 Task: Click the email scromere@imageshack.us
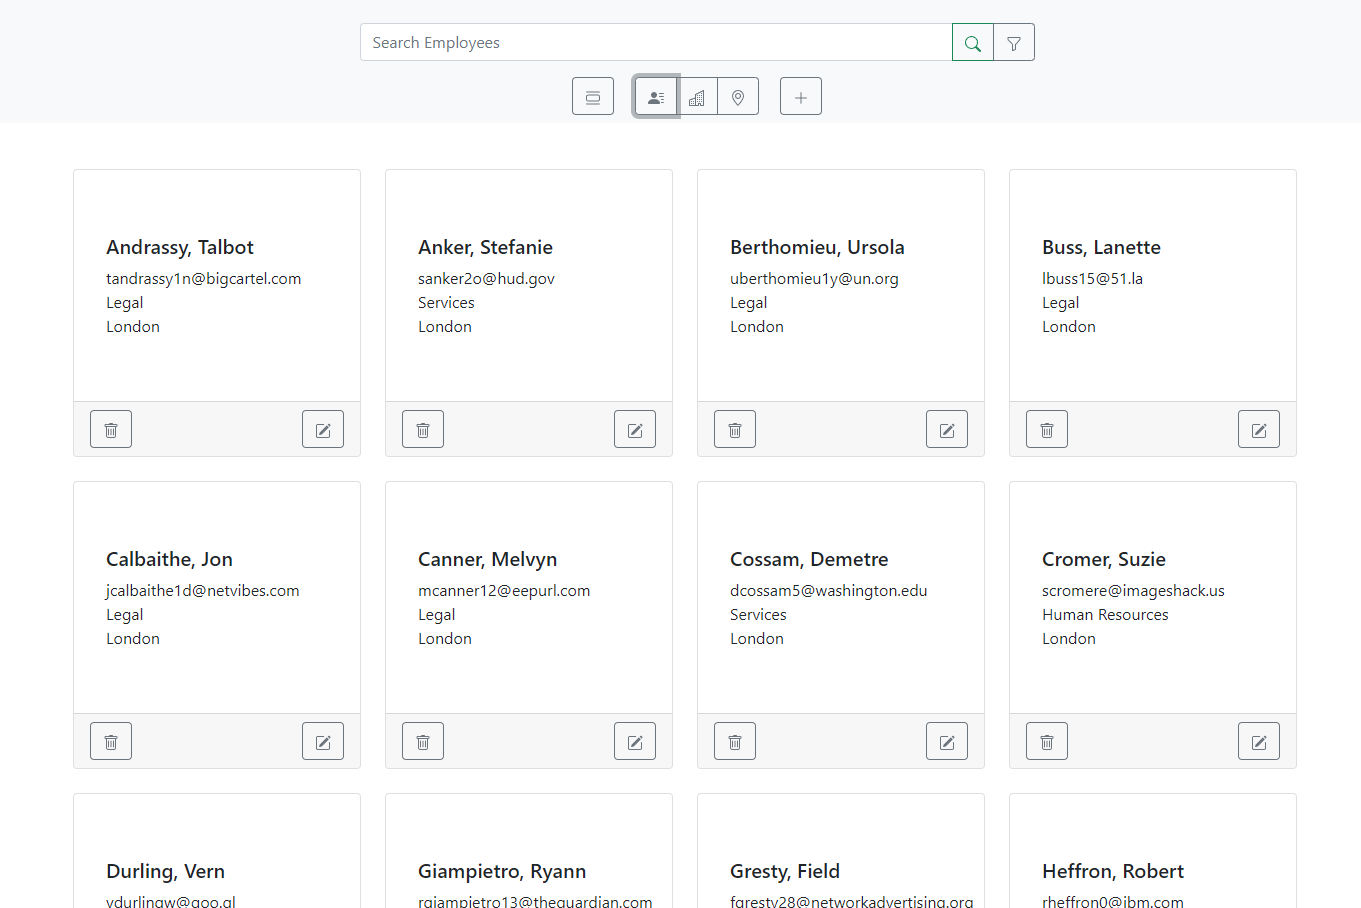pyautogui.click(x=1133, y=590)
